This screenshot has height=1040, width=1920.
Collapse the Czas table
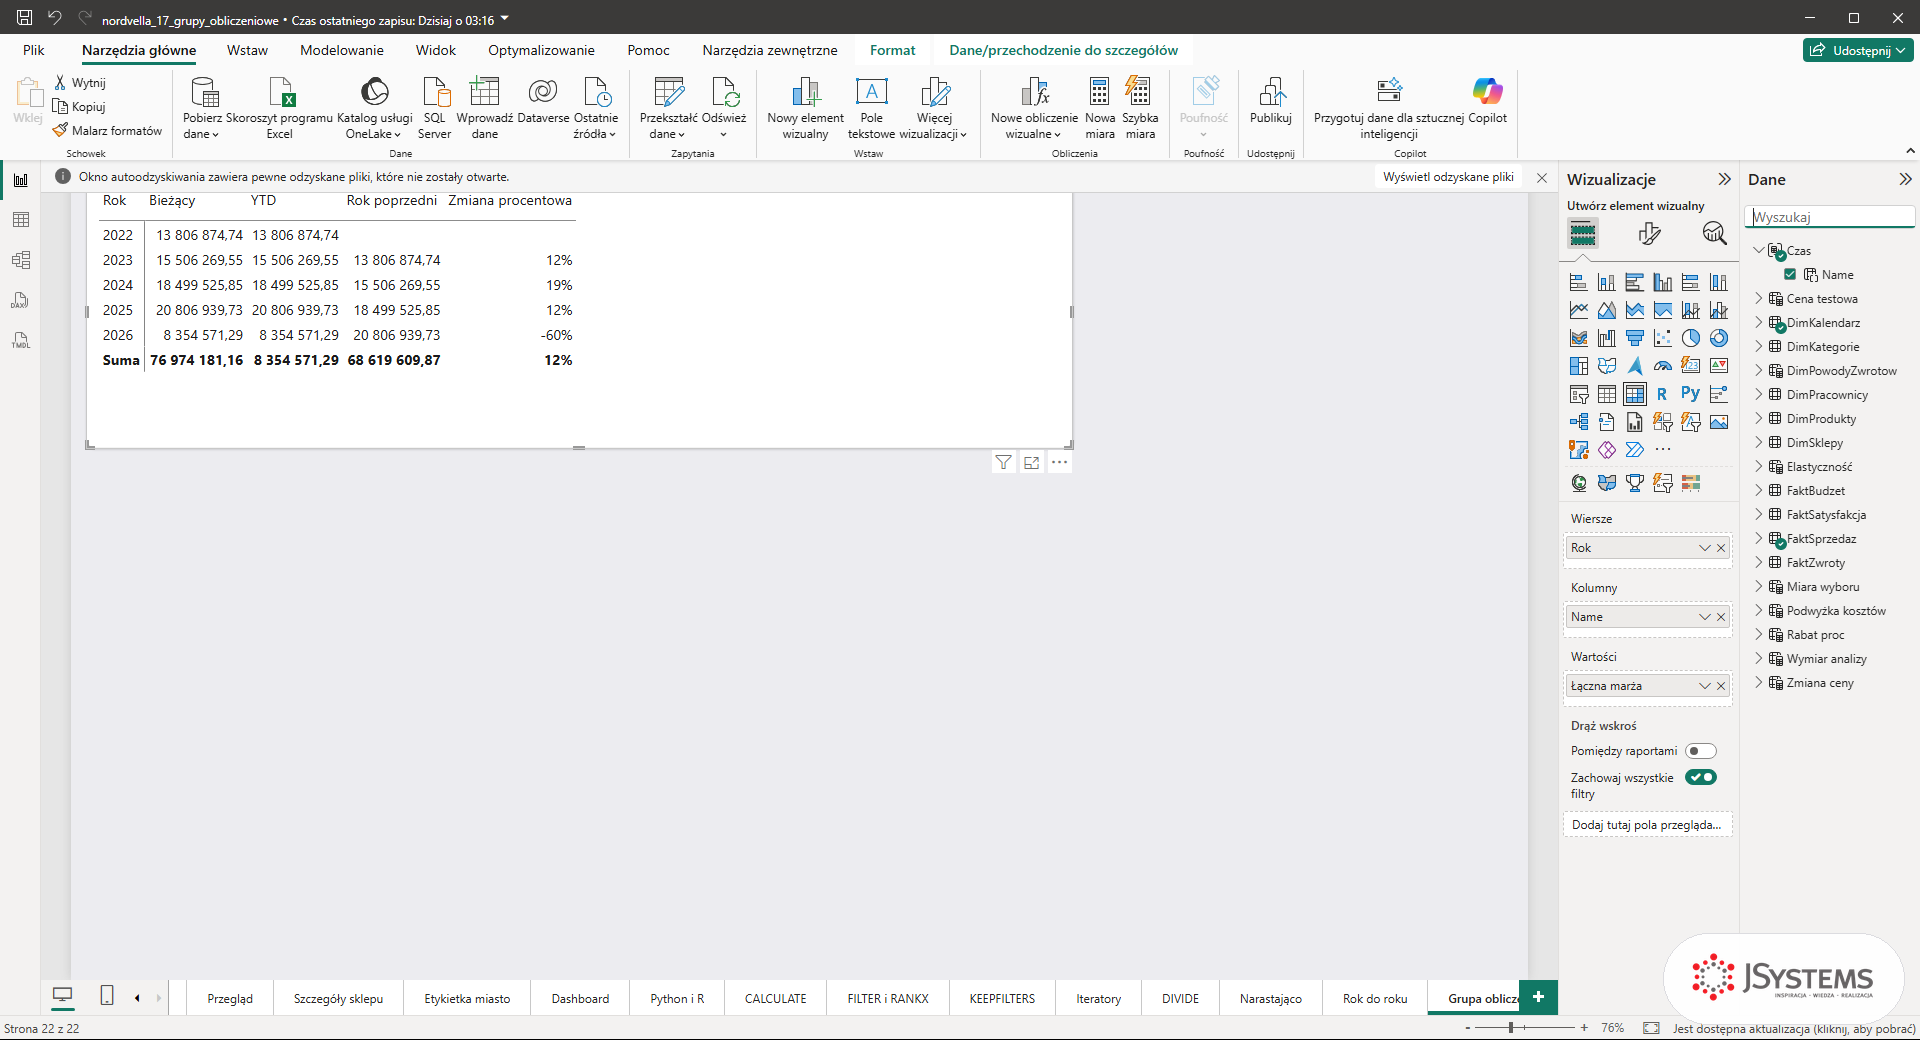tap(1759, 251)
